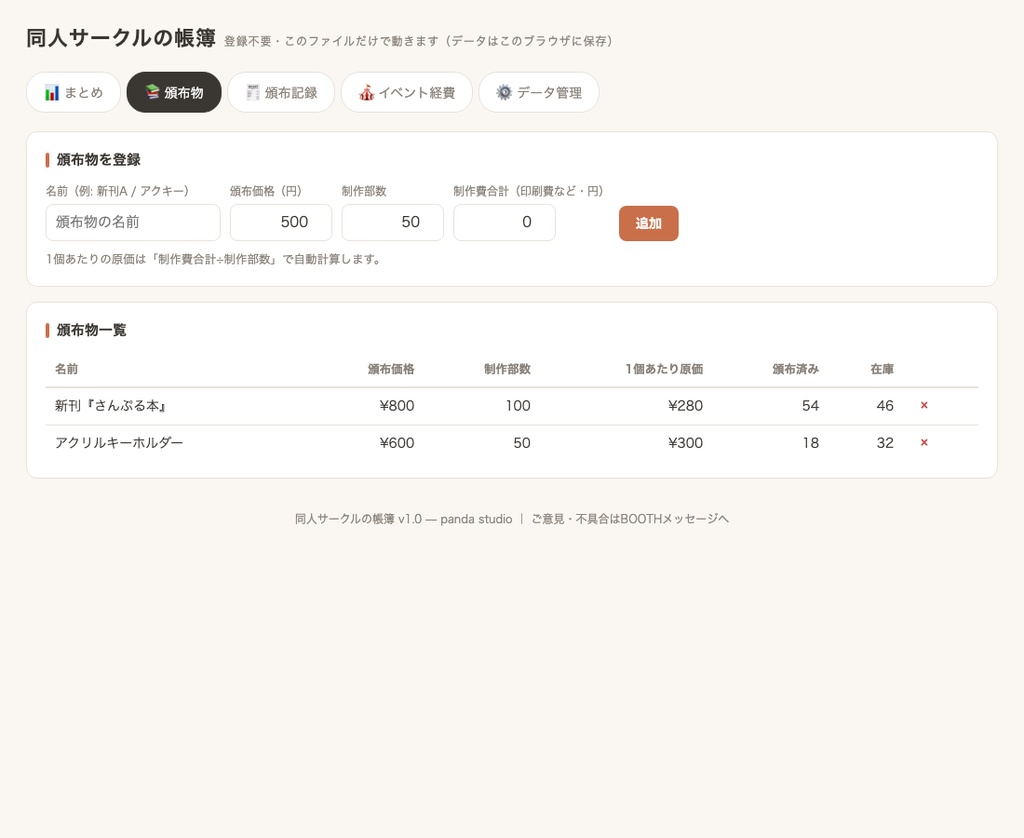Viewport: 1024px width, 838px height.
Task: Delete the 新刊『さんぷる本』 row
Action: [x=924, y=406]
